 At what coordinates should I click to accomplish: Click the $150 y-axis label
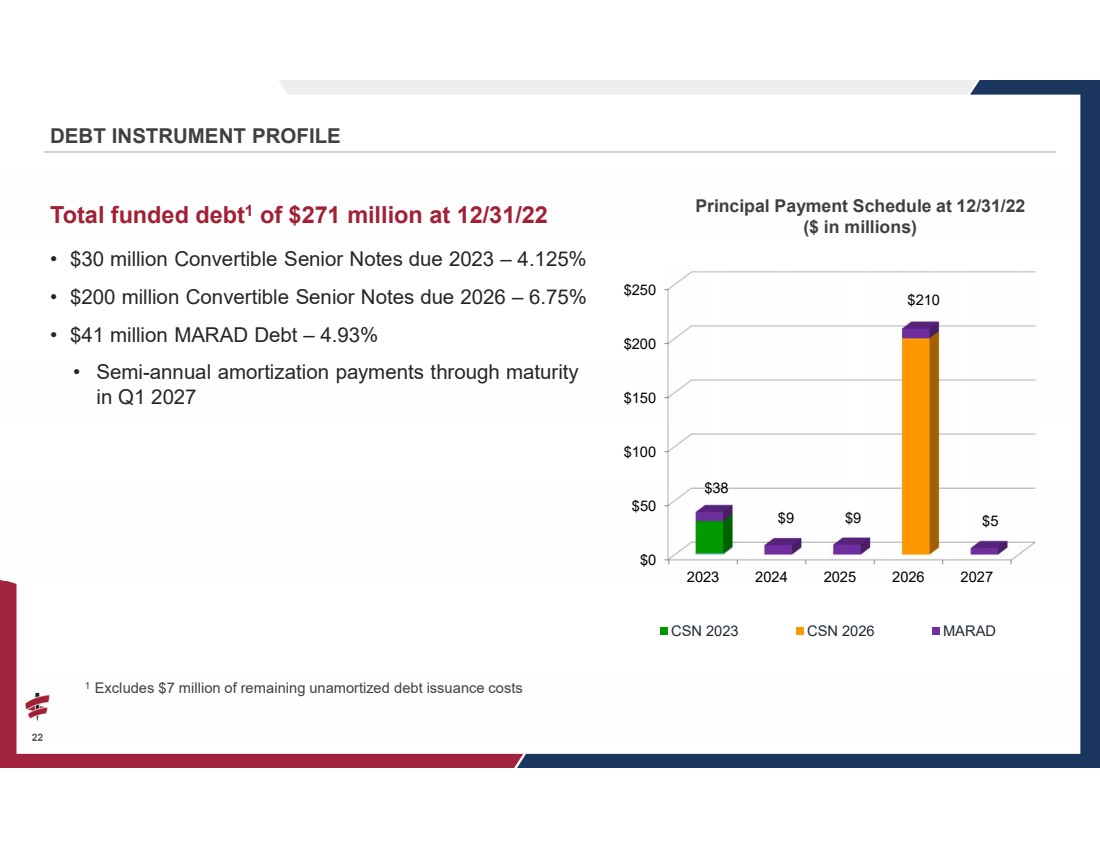[640, 397]
